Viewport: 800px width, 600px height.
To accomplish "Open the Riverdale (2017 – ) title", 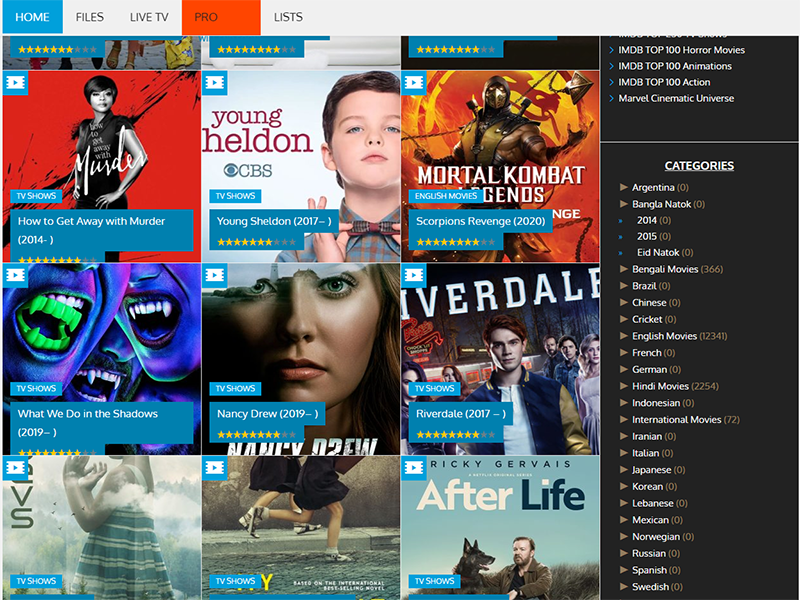I will (x=461, y=413).
